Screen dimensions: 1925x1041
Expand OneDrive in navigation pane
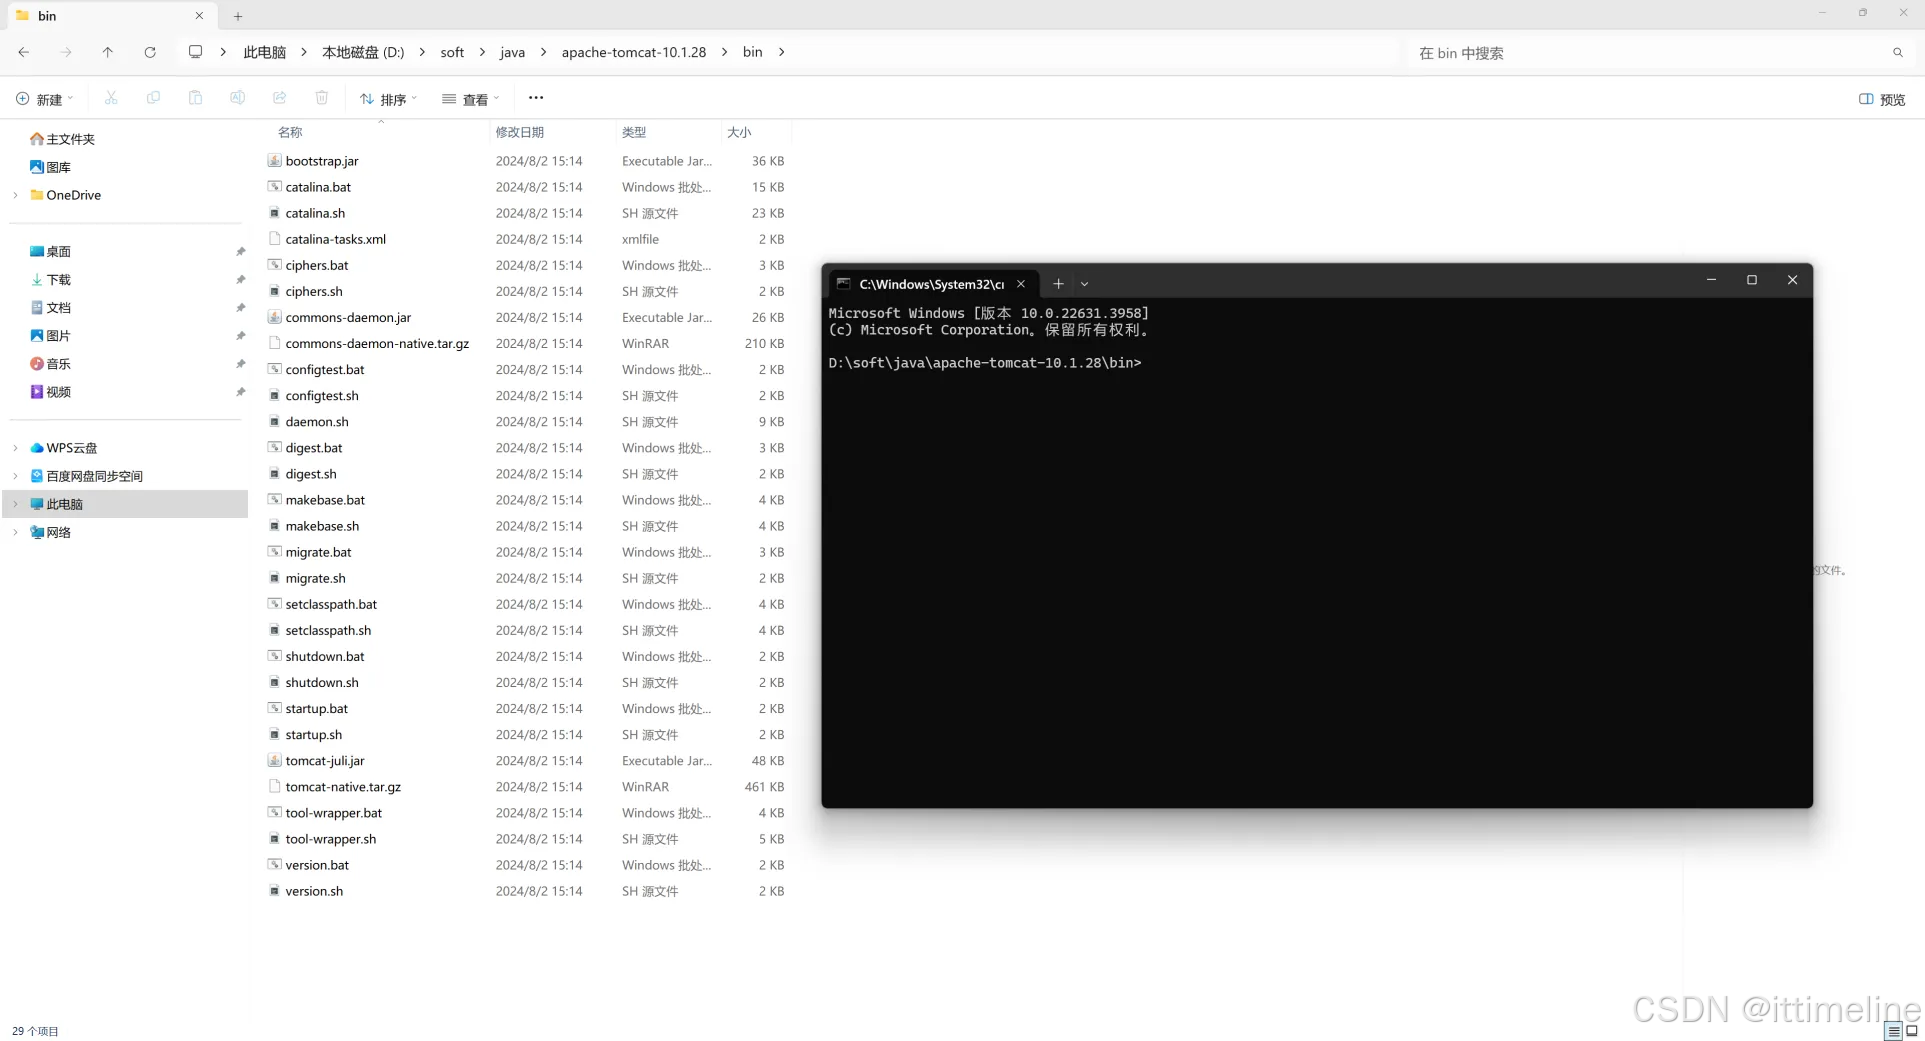16,195
